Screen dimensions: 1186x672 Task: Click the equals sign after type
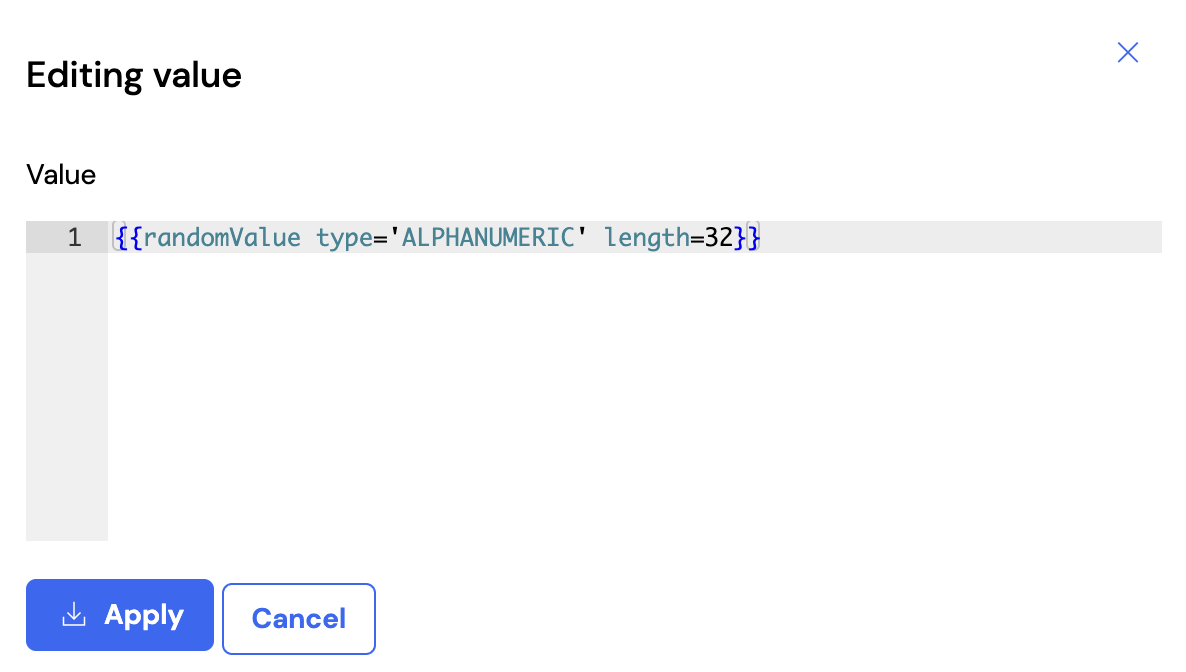380,238
